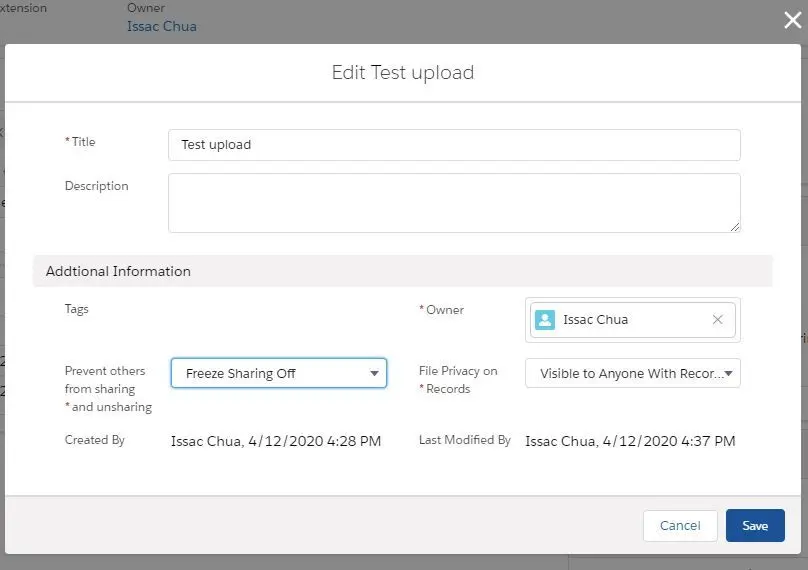Click the Description text area

tap(454, 203)
